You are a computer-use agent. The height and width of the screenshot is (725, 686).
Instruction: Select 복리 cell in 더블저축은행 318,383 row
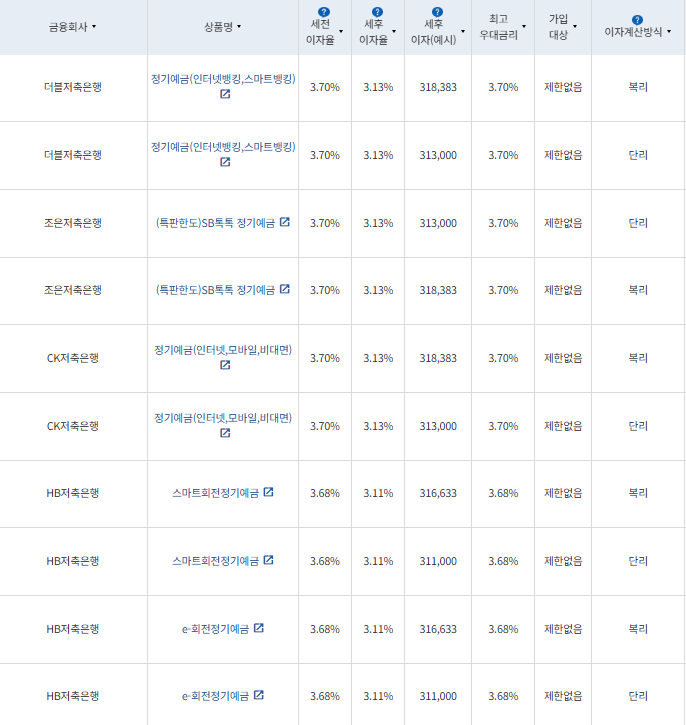coord(638,87)
